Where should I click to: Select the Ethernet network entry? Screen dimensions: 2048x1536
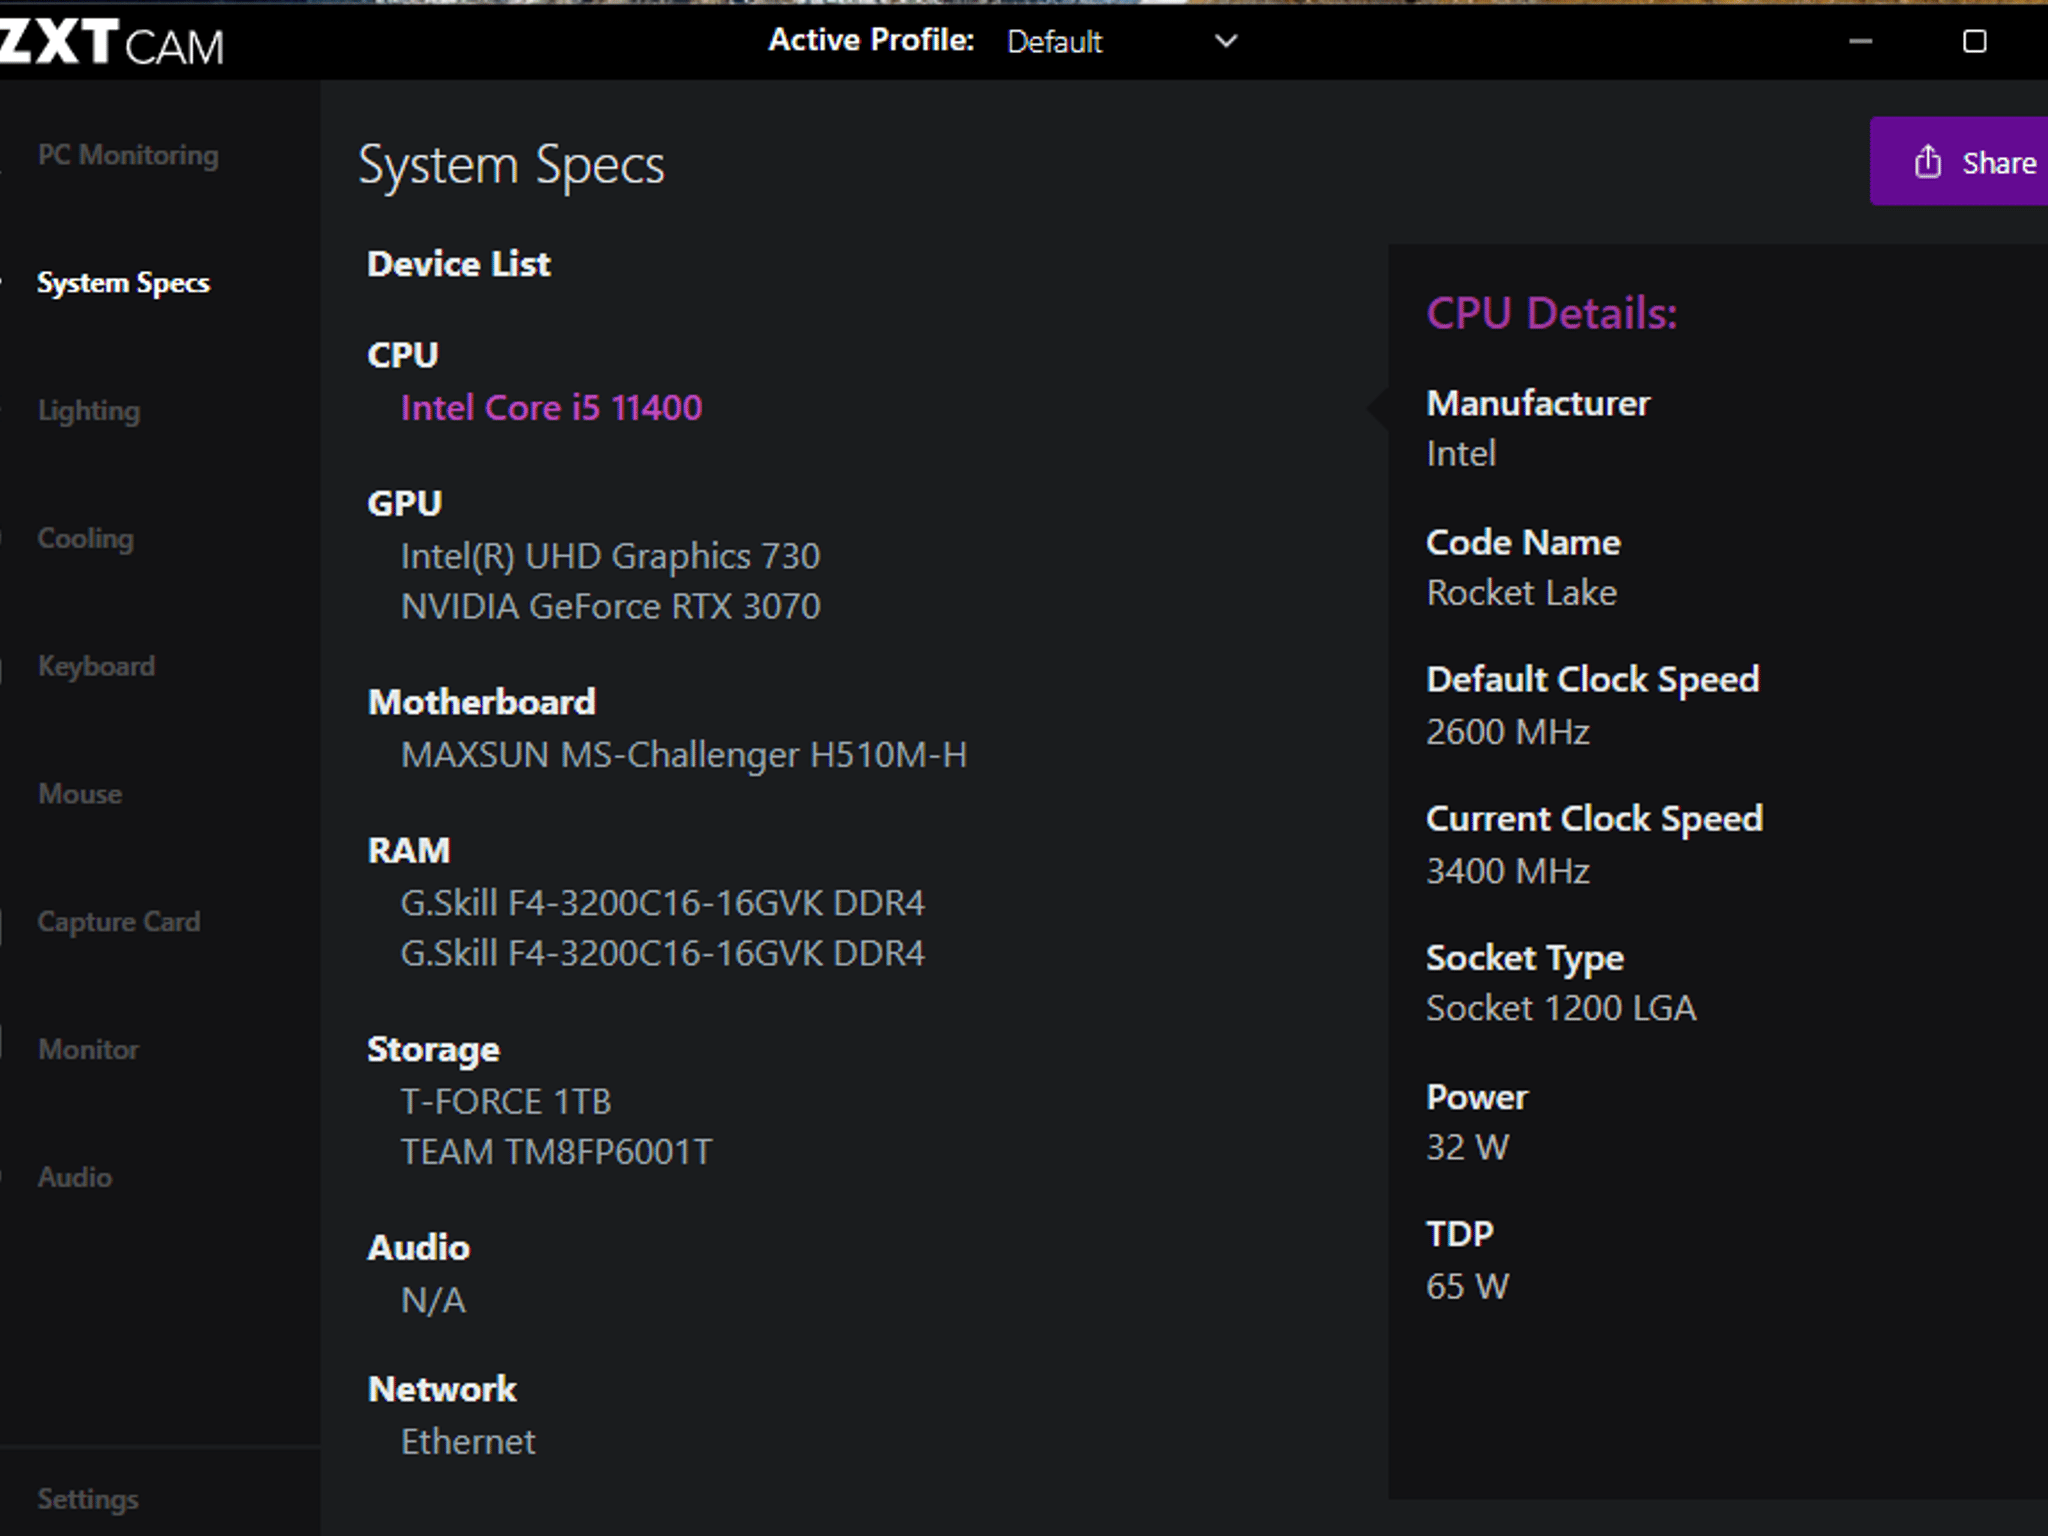[468, 1442]
